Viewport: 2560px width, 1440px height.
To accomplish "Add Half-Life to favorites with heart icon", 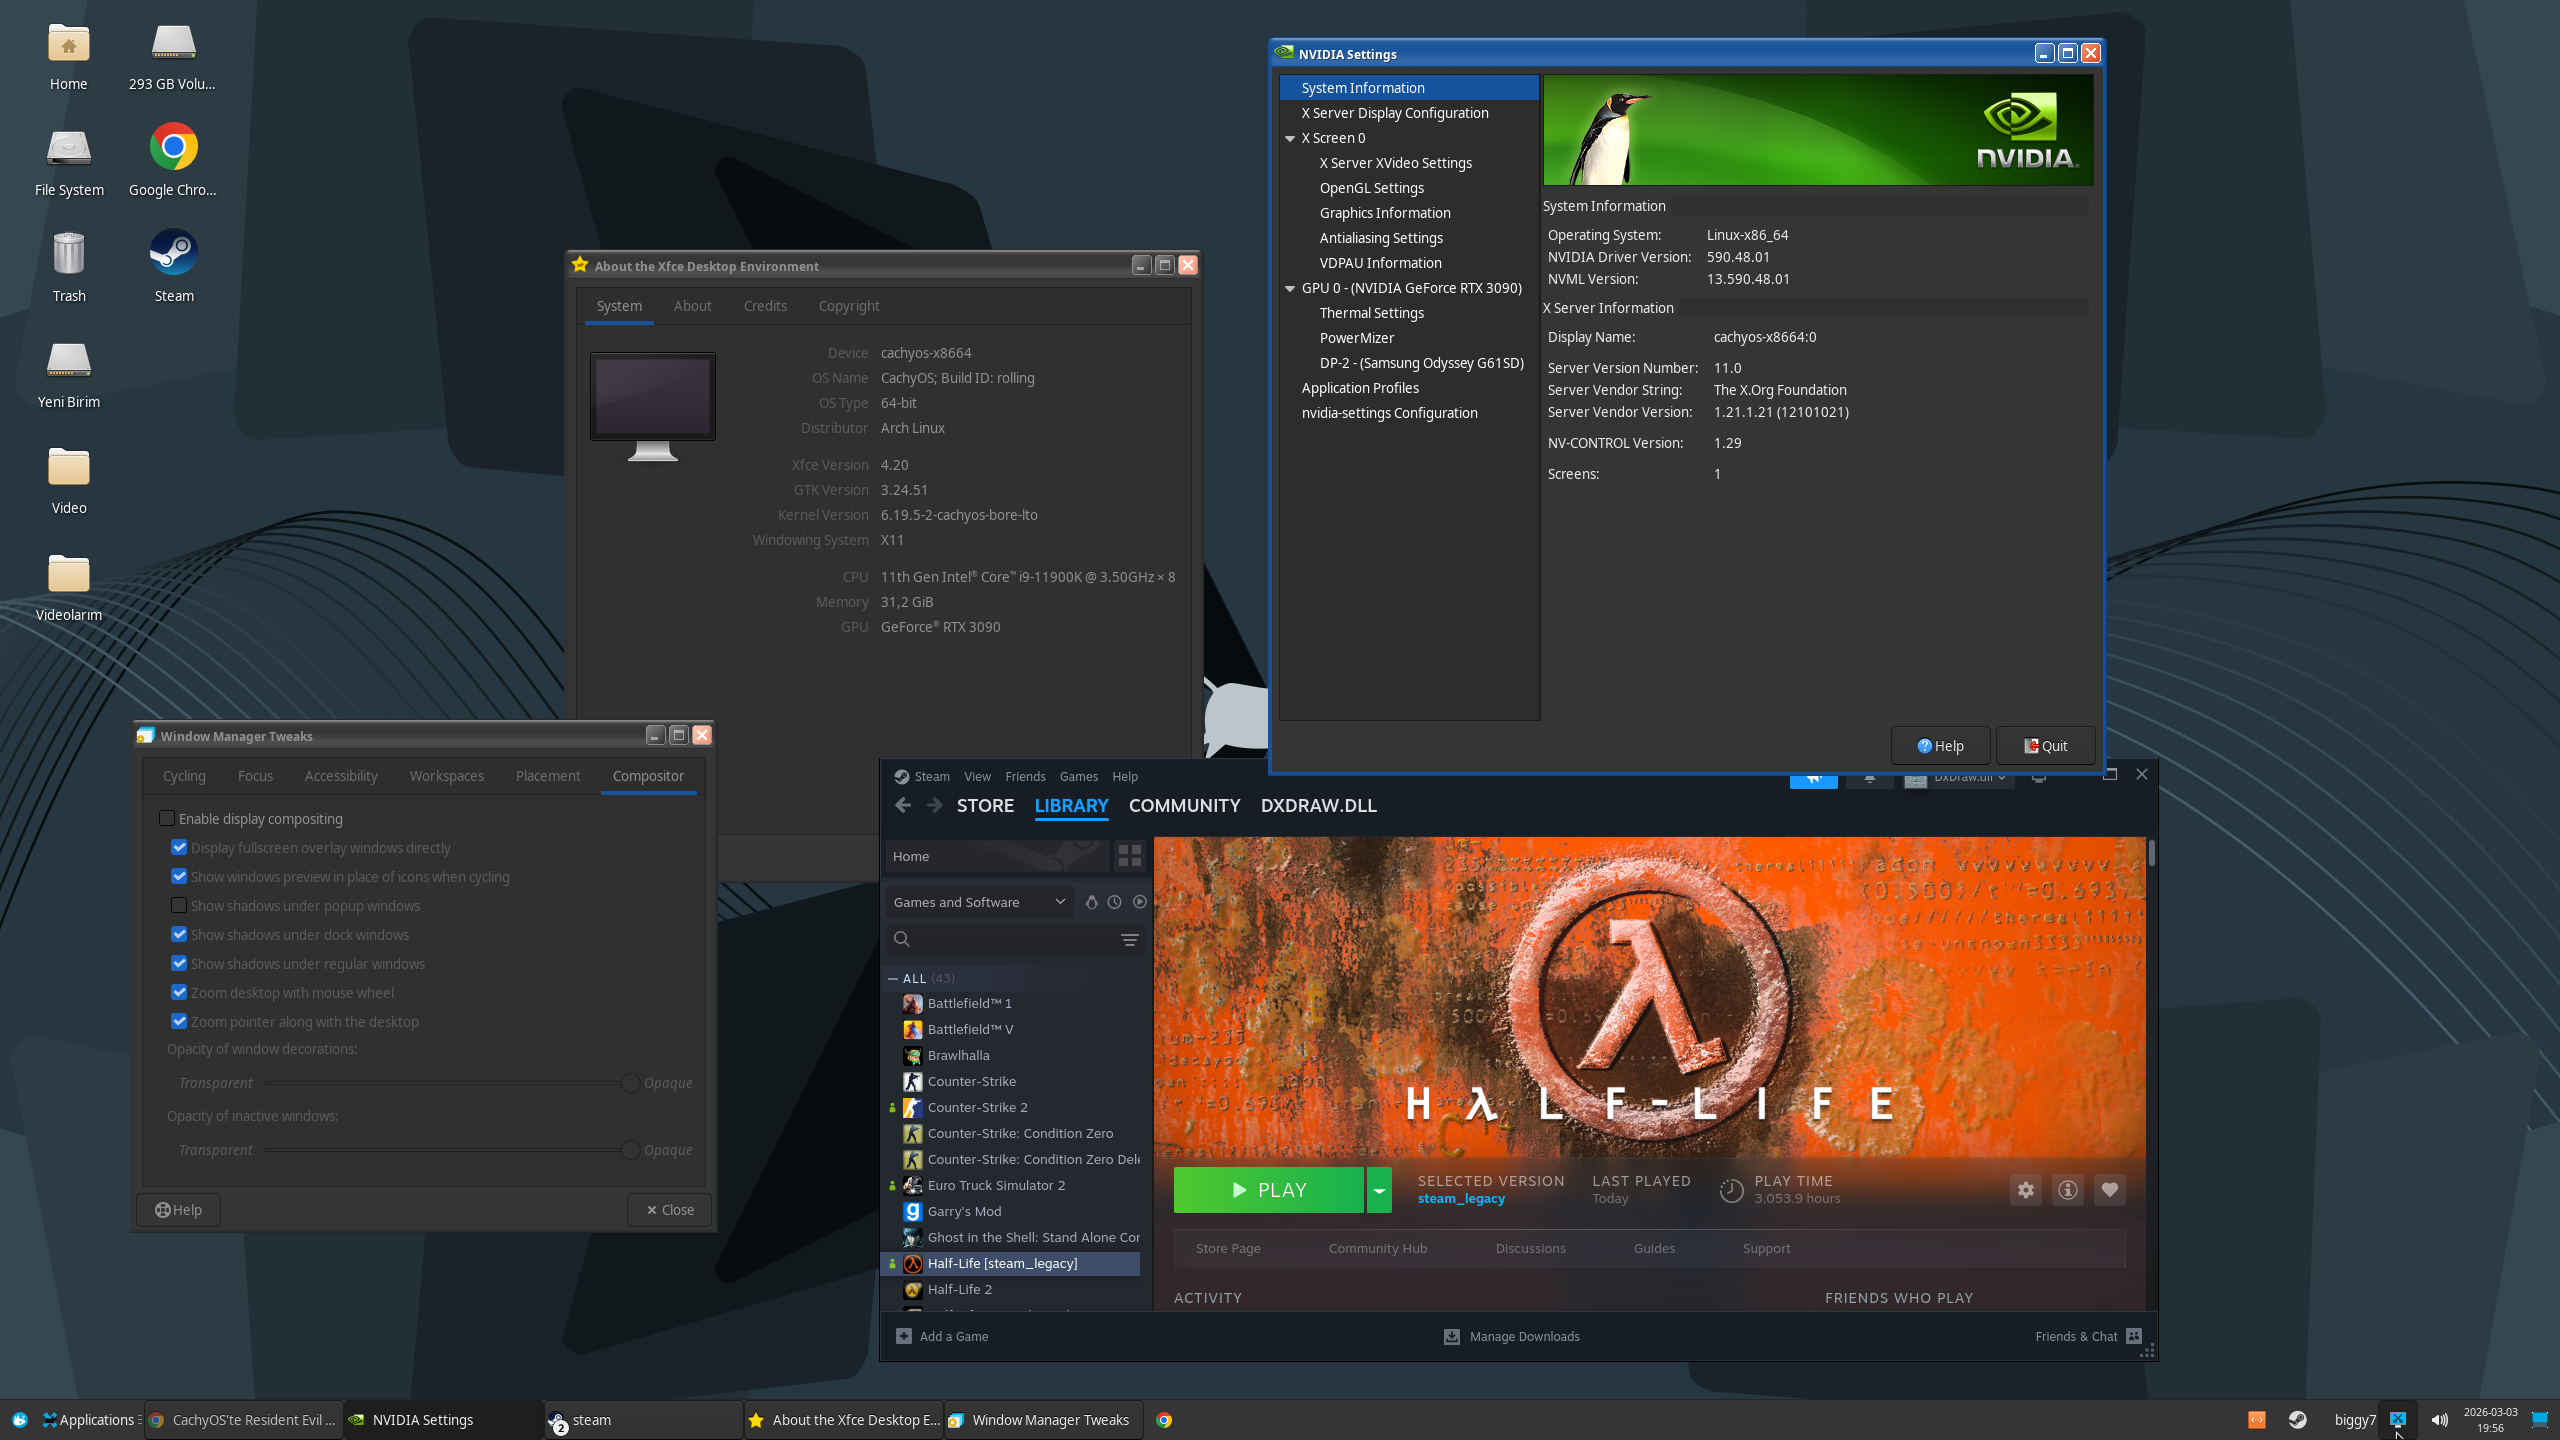I will point(2110,1190).
